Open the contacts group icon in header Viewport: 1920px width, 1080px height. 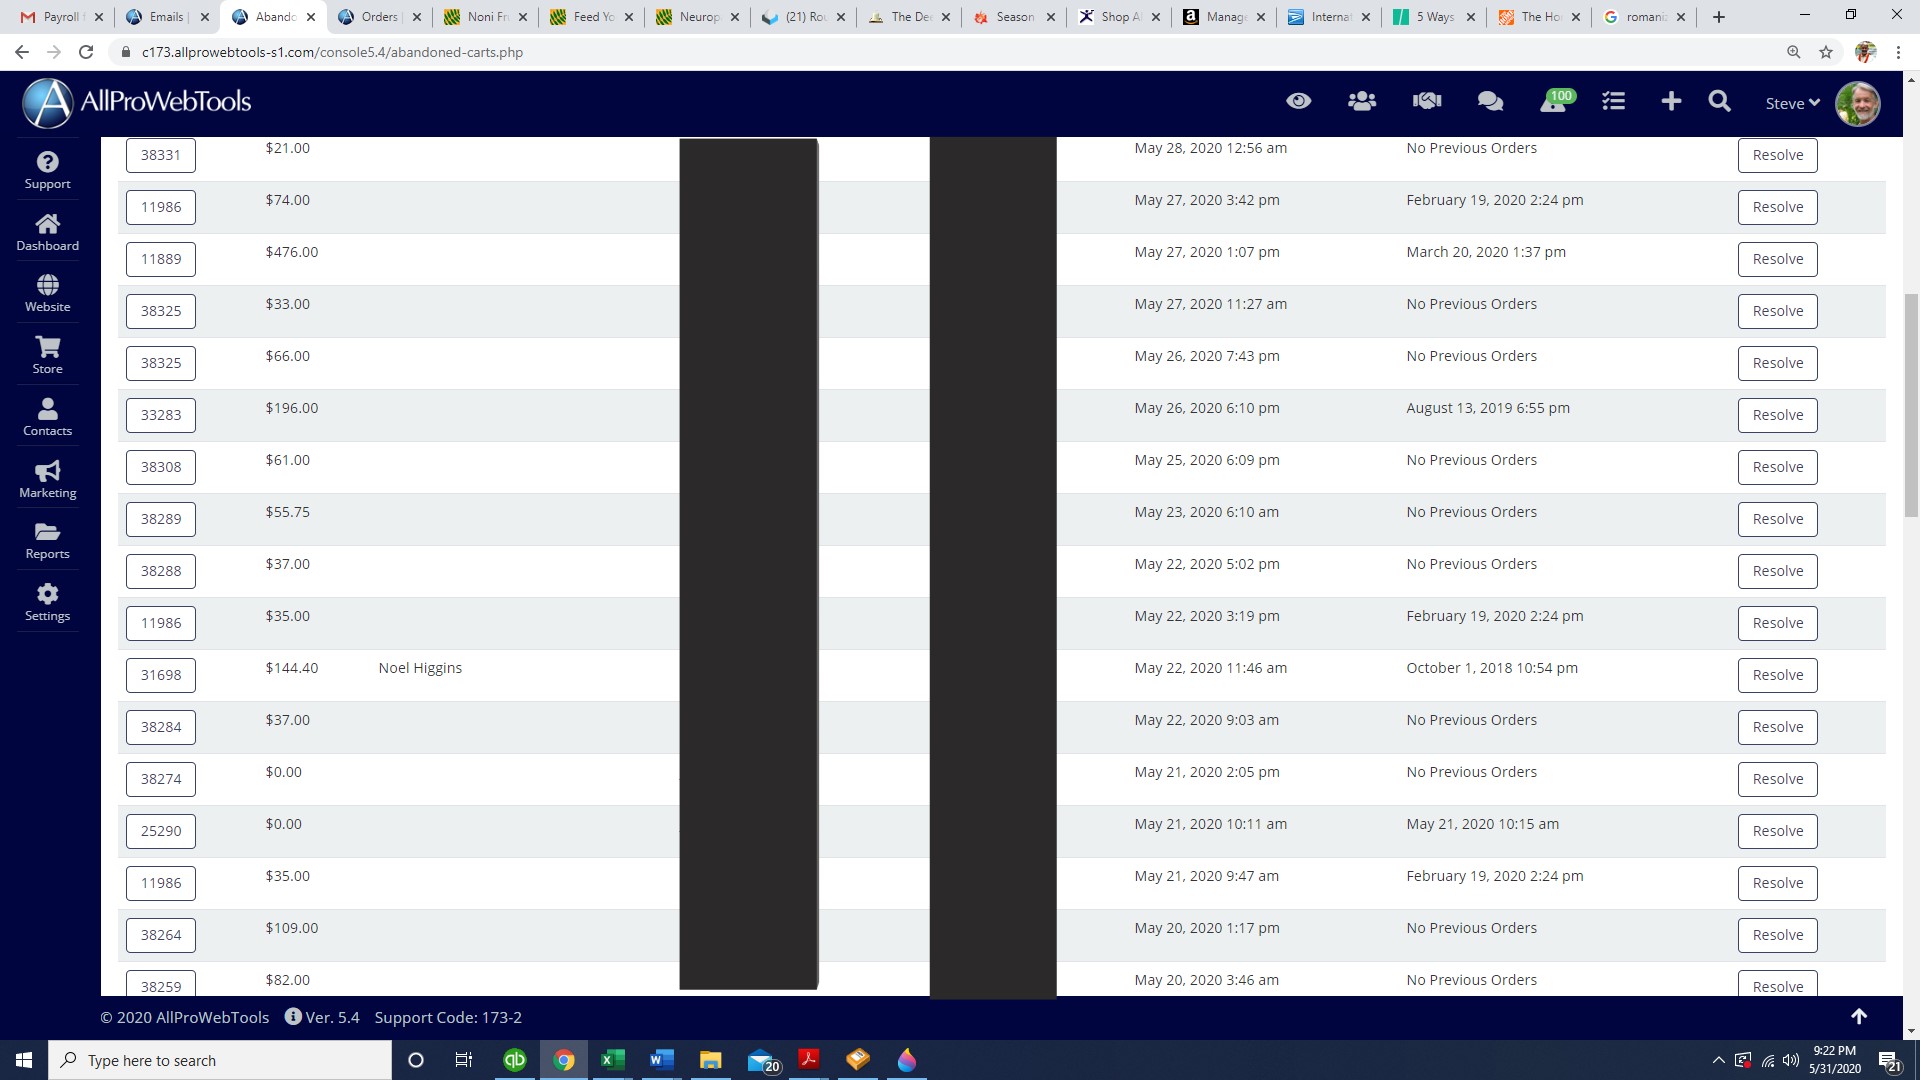pos(1362,101)
